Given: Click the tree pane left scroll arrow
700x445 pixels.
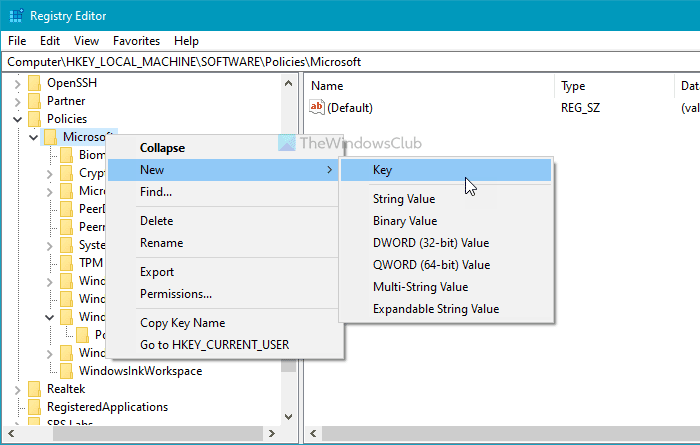Looking at the screenshot, I should coord(11,433).
